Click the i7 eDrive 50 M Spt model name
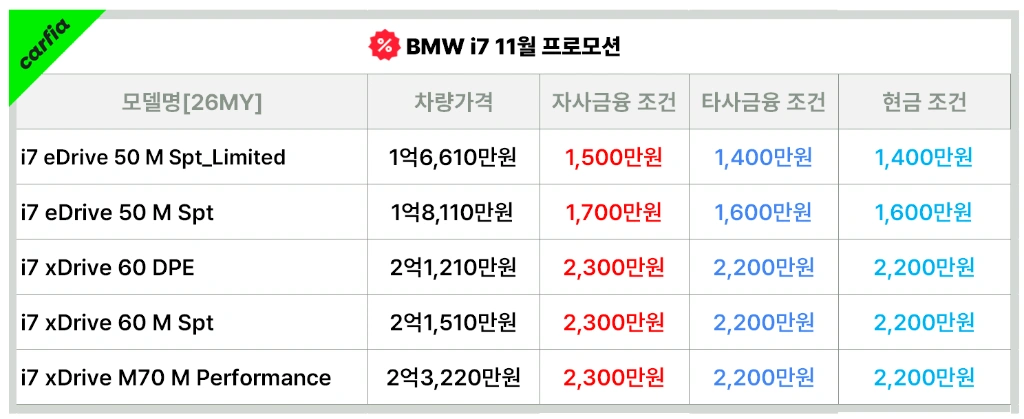The width and height of the screenshot is (1024, 419). point(118,212)
